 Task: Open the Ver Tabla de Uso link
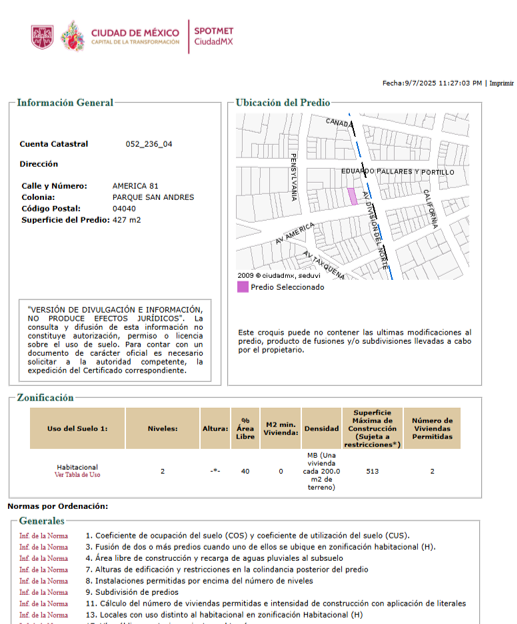(x=77, y=475)
